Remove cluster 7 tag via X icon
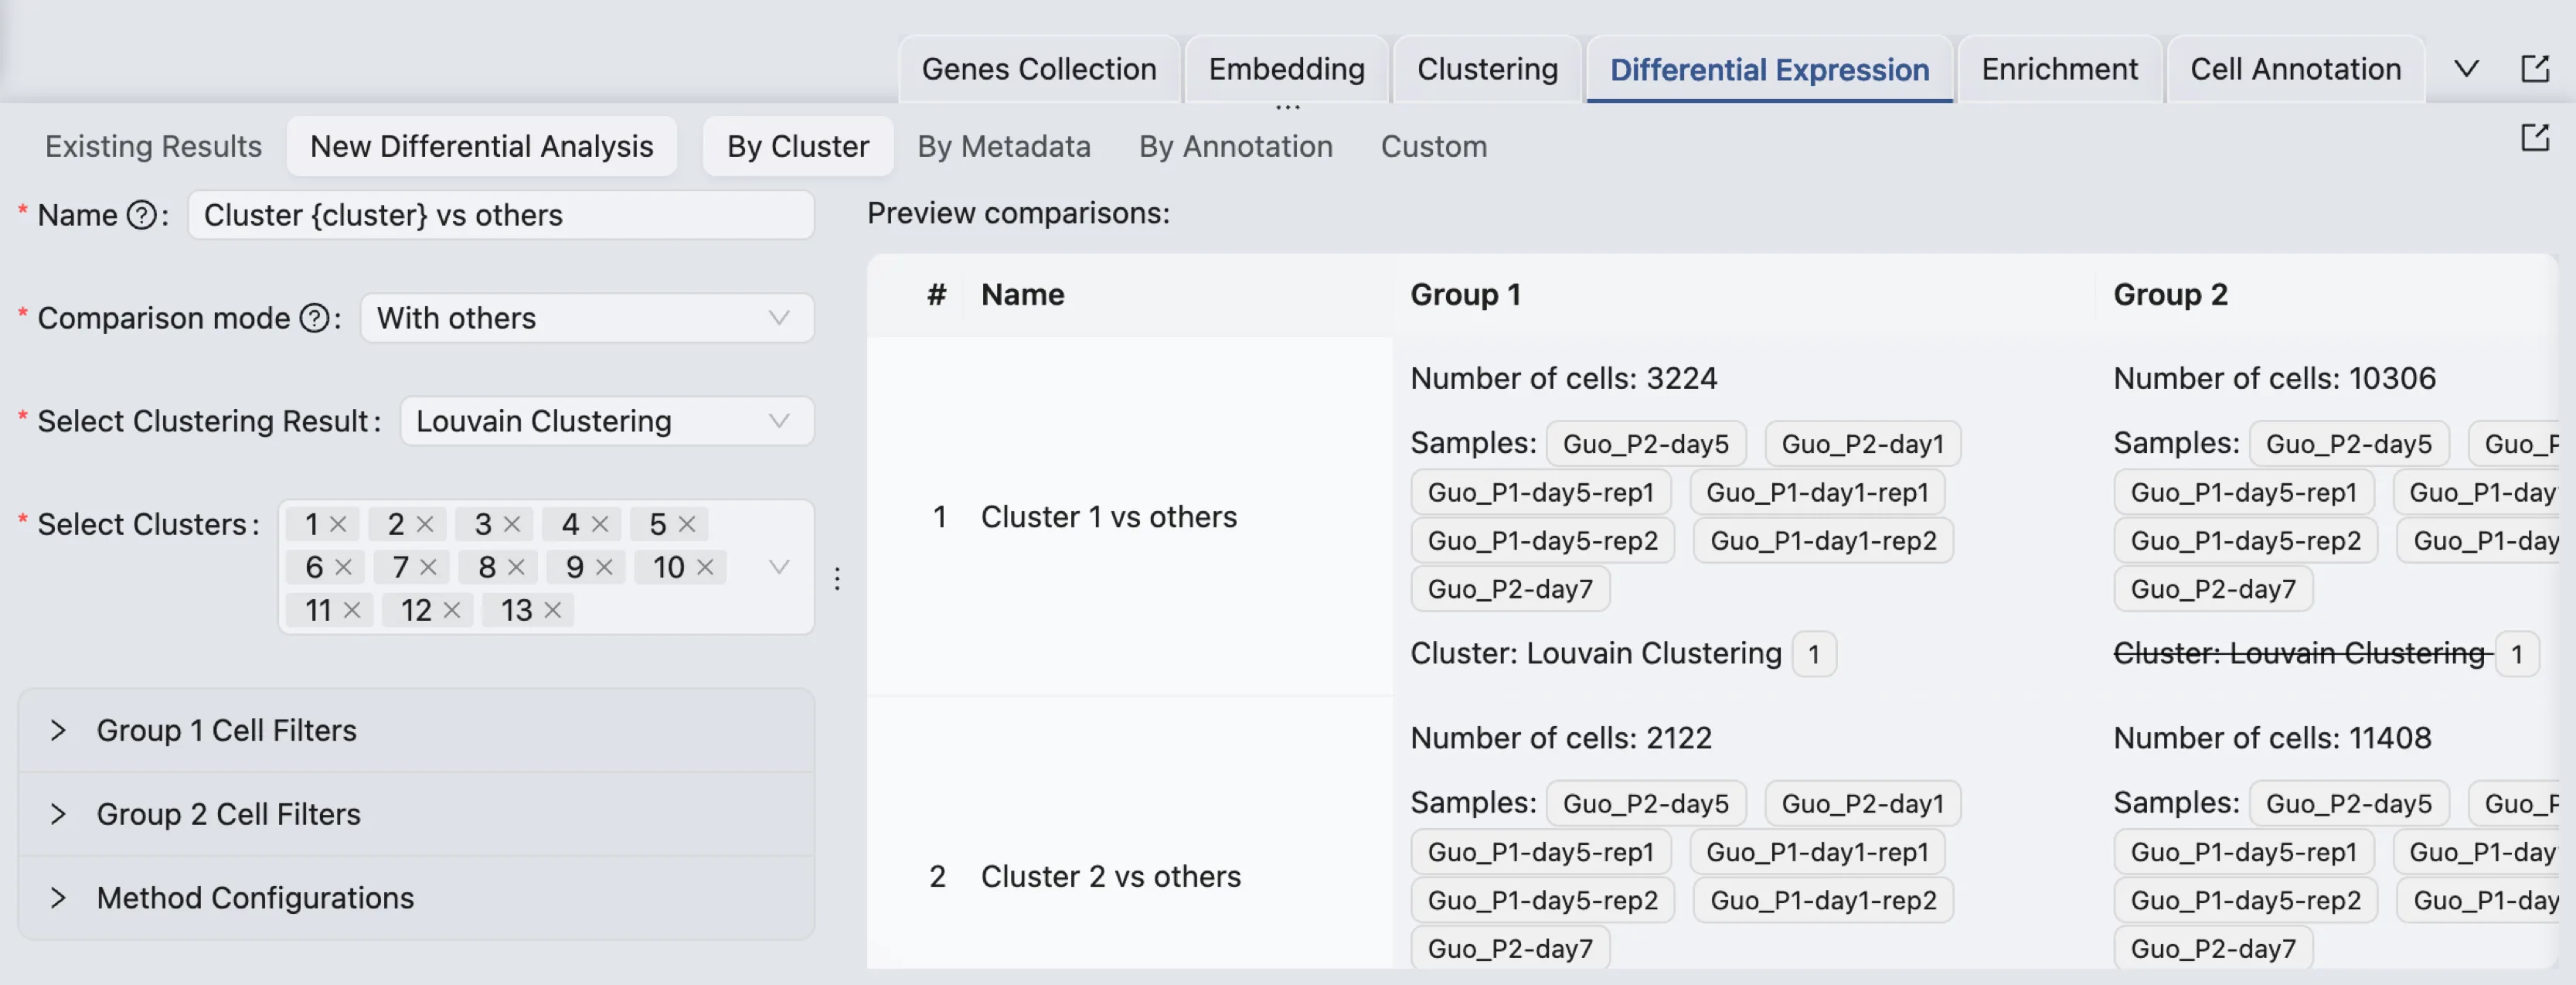The height and width of the screenshot is (985, 2576). [x=428, y=567]
